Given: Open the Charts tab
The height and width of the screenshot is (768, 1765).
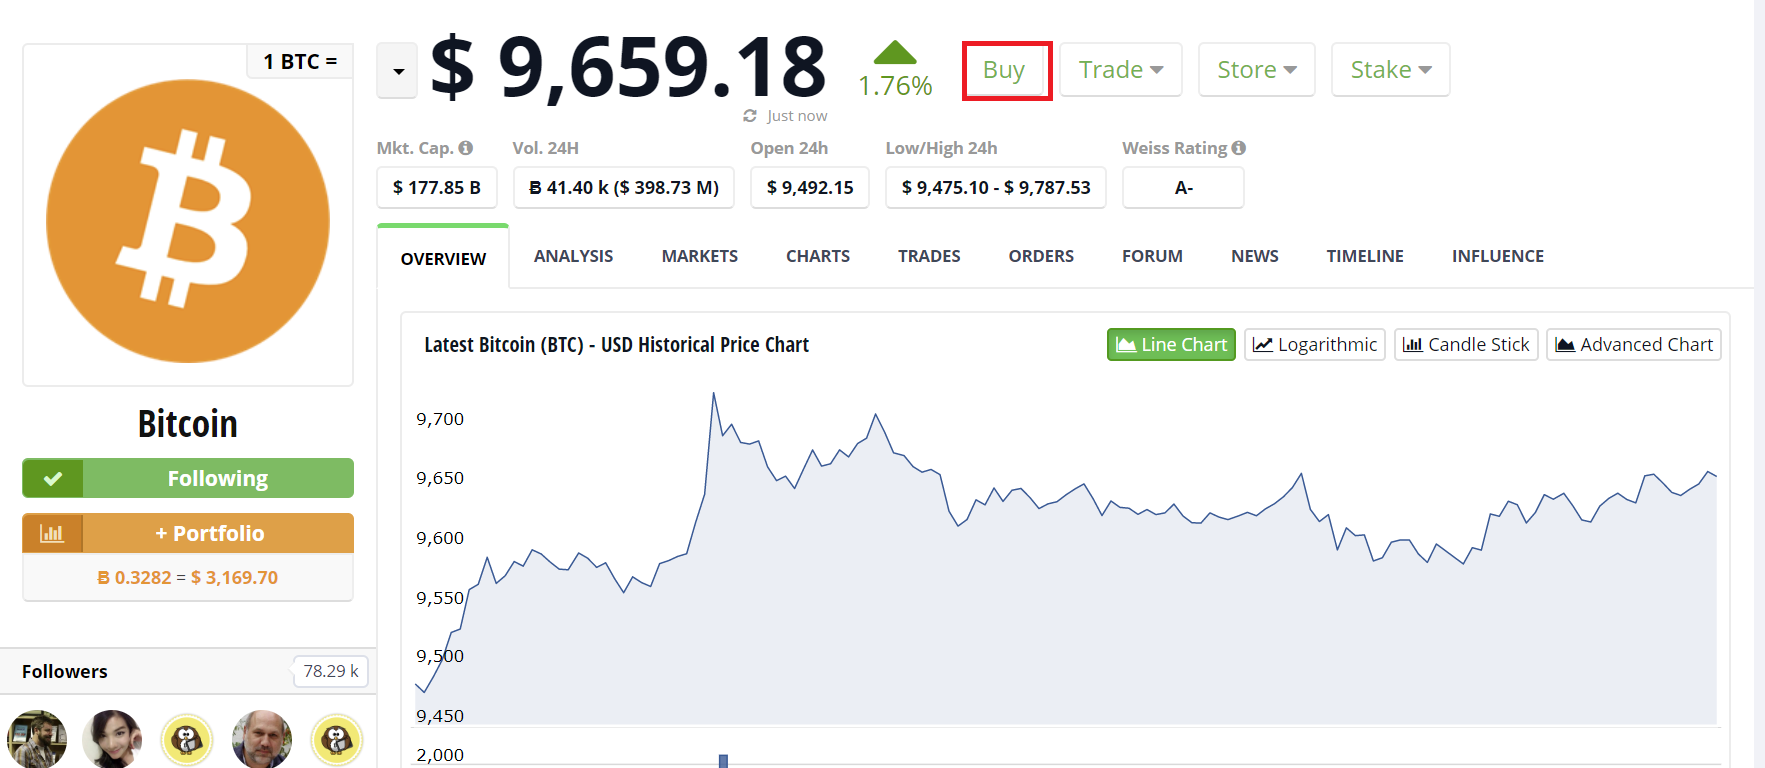Looking at the screenshot, I should (x=818, y=256).
